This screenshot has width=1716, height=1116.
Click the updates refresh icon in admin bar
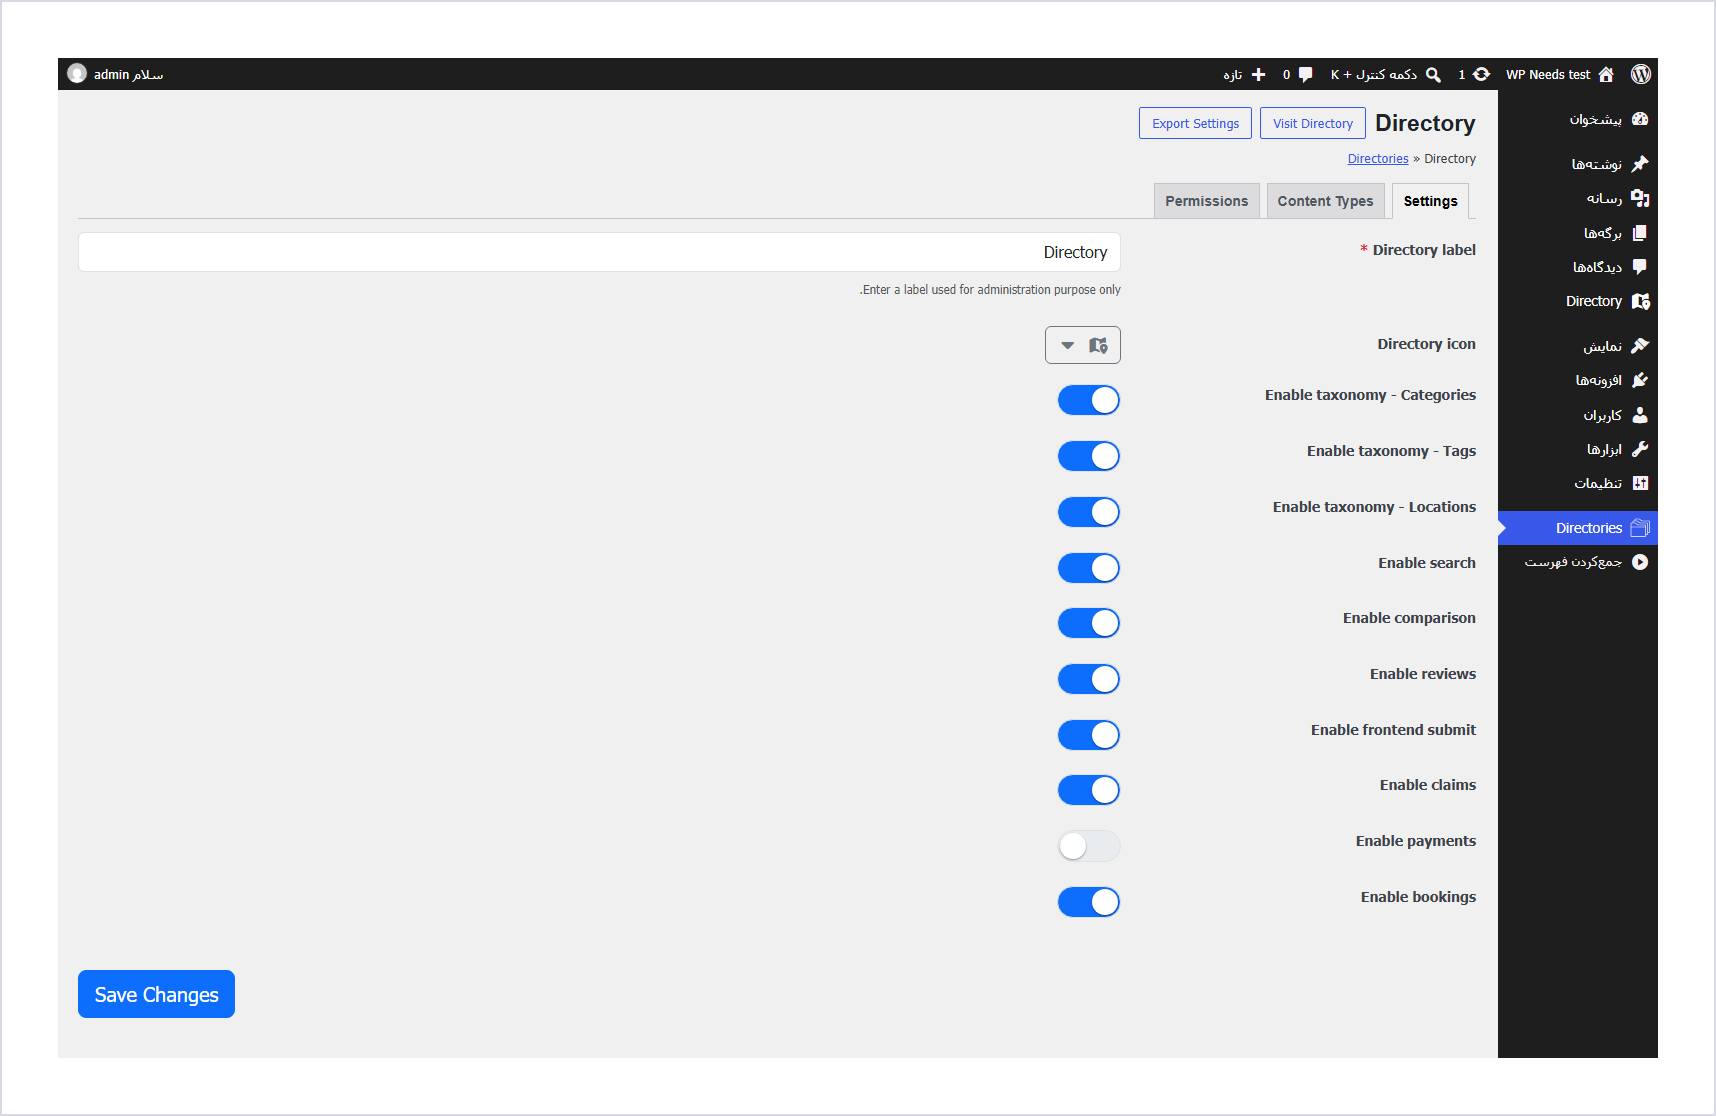coord(1481,75)
